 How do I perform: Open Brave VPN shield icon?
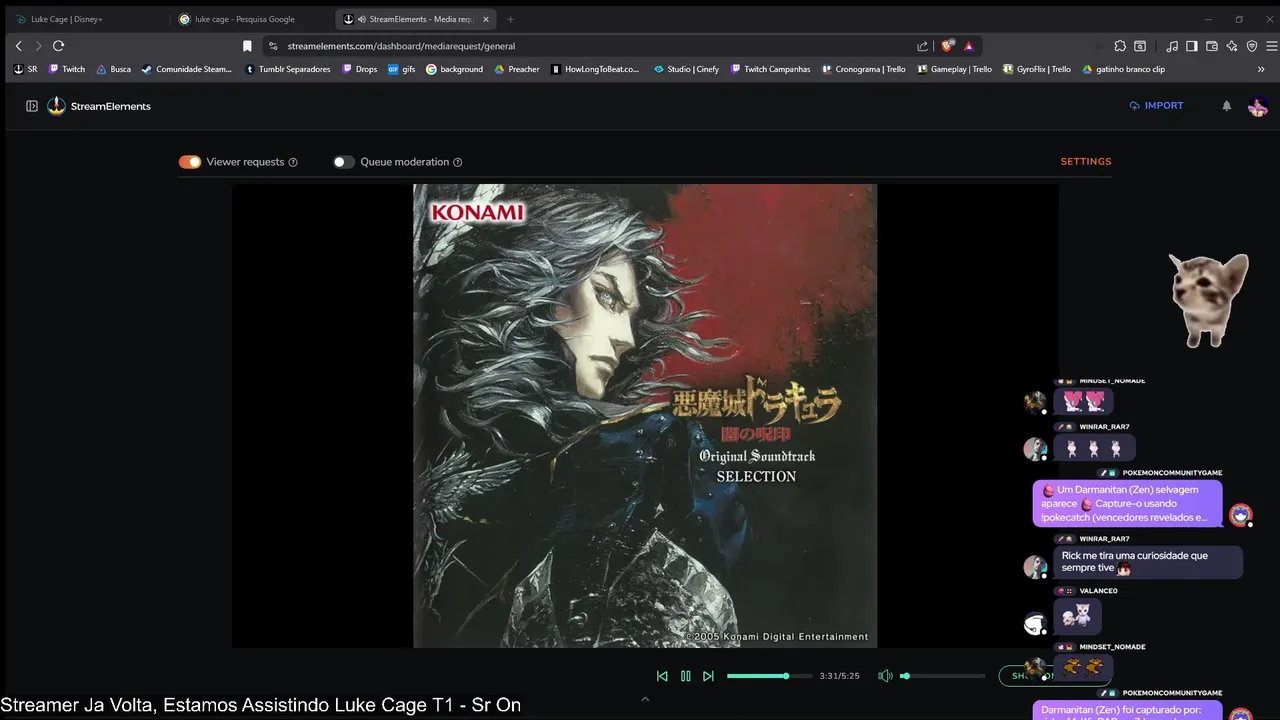[1252, 46]
